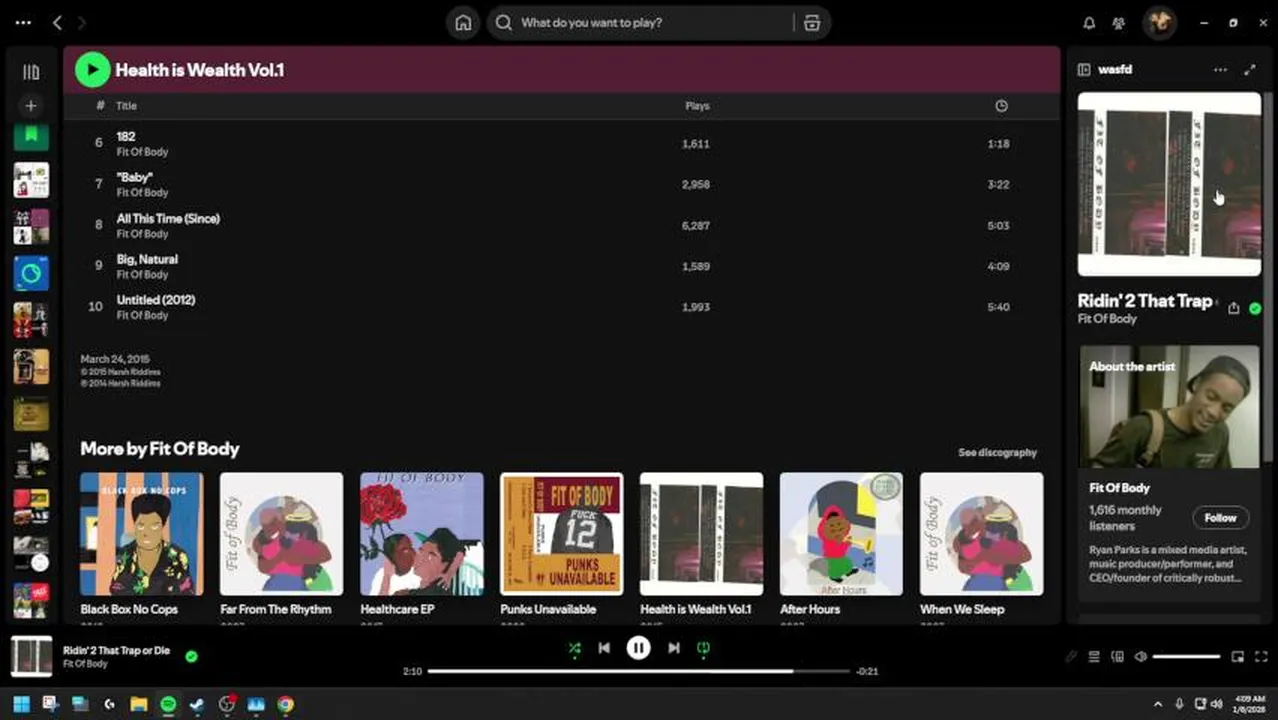This screenshot has height=720, width=1278.
Task: Open Connect to a device icon
Action: click(x=1117, y=657)
